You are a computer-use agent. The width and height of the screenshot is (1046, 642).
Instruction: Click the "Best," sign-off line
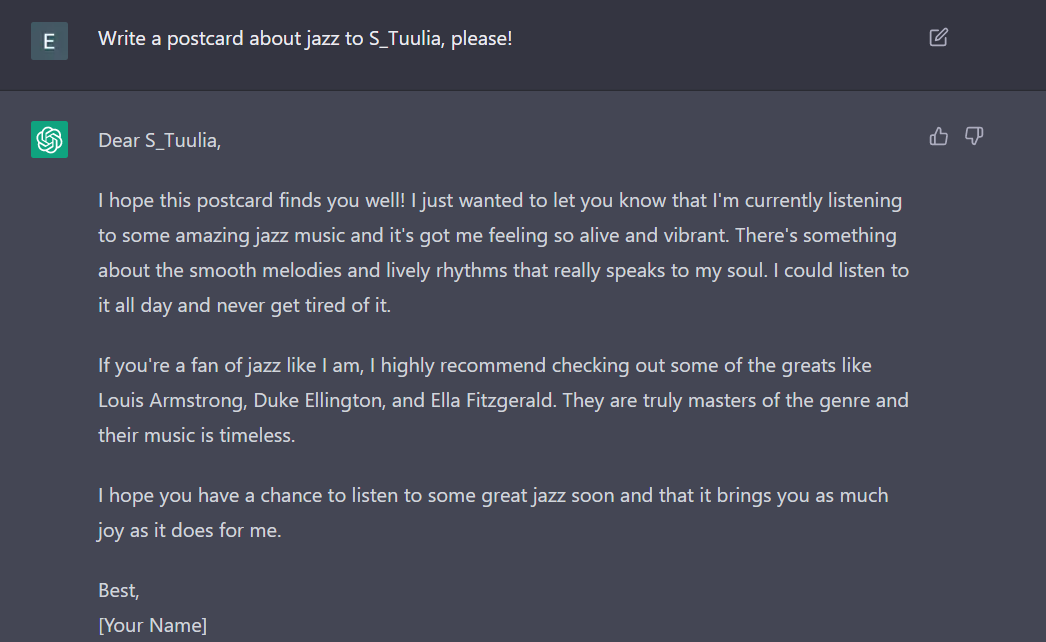coord(119,591)
